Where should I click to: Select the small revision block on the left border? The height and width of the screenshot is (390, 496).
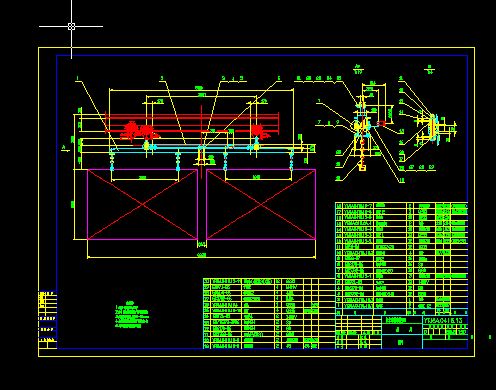[x=47, y=319]
